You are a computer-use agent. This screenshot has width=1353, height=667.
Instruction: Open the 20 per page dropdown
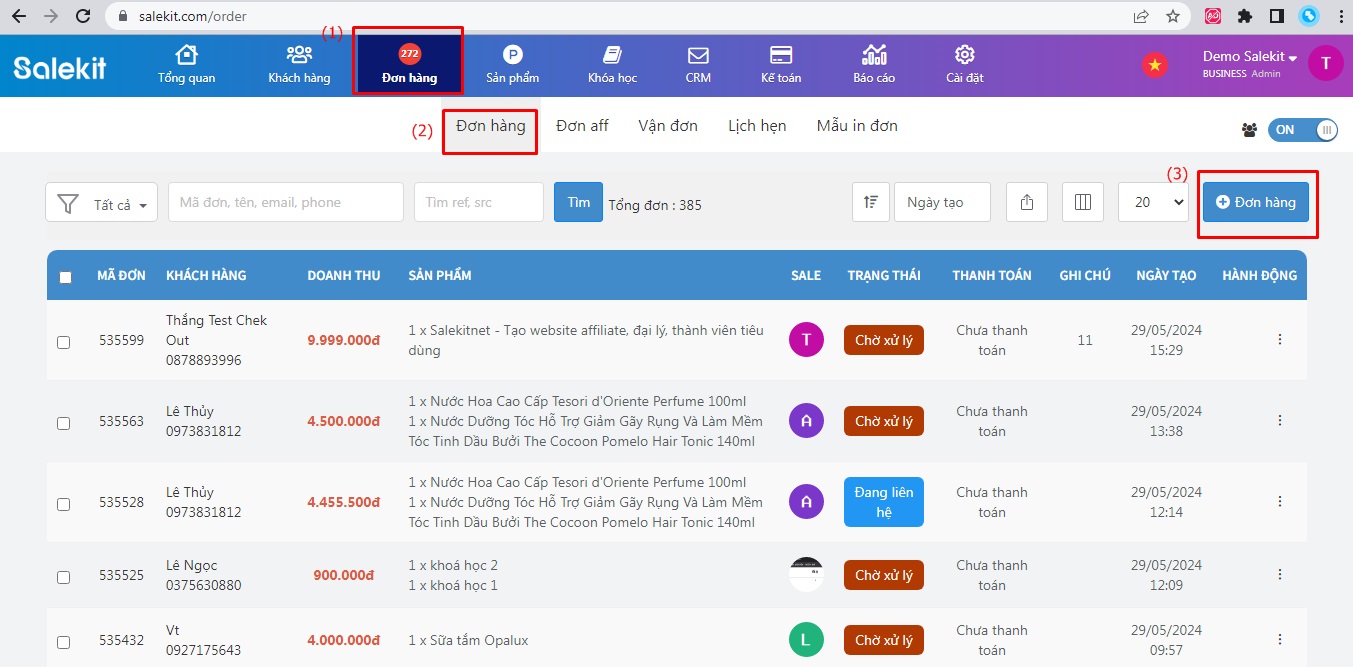click(1152, 202)
